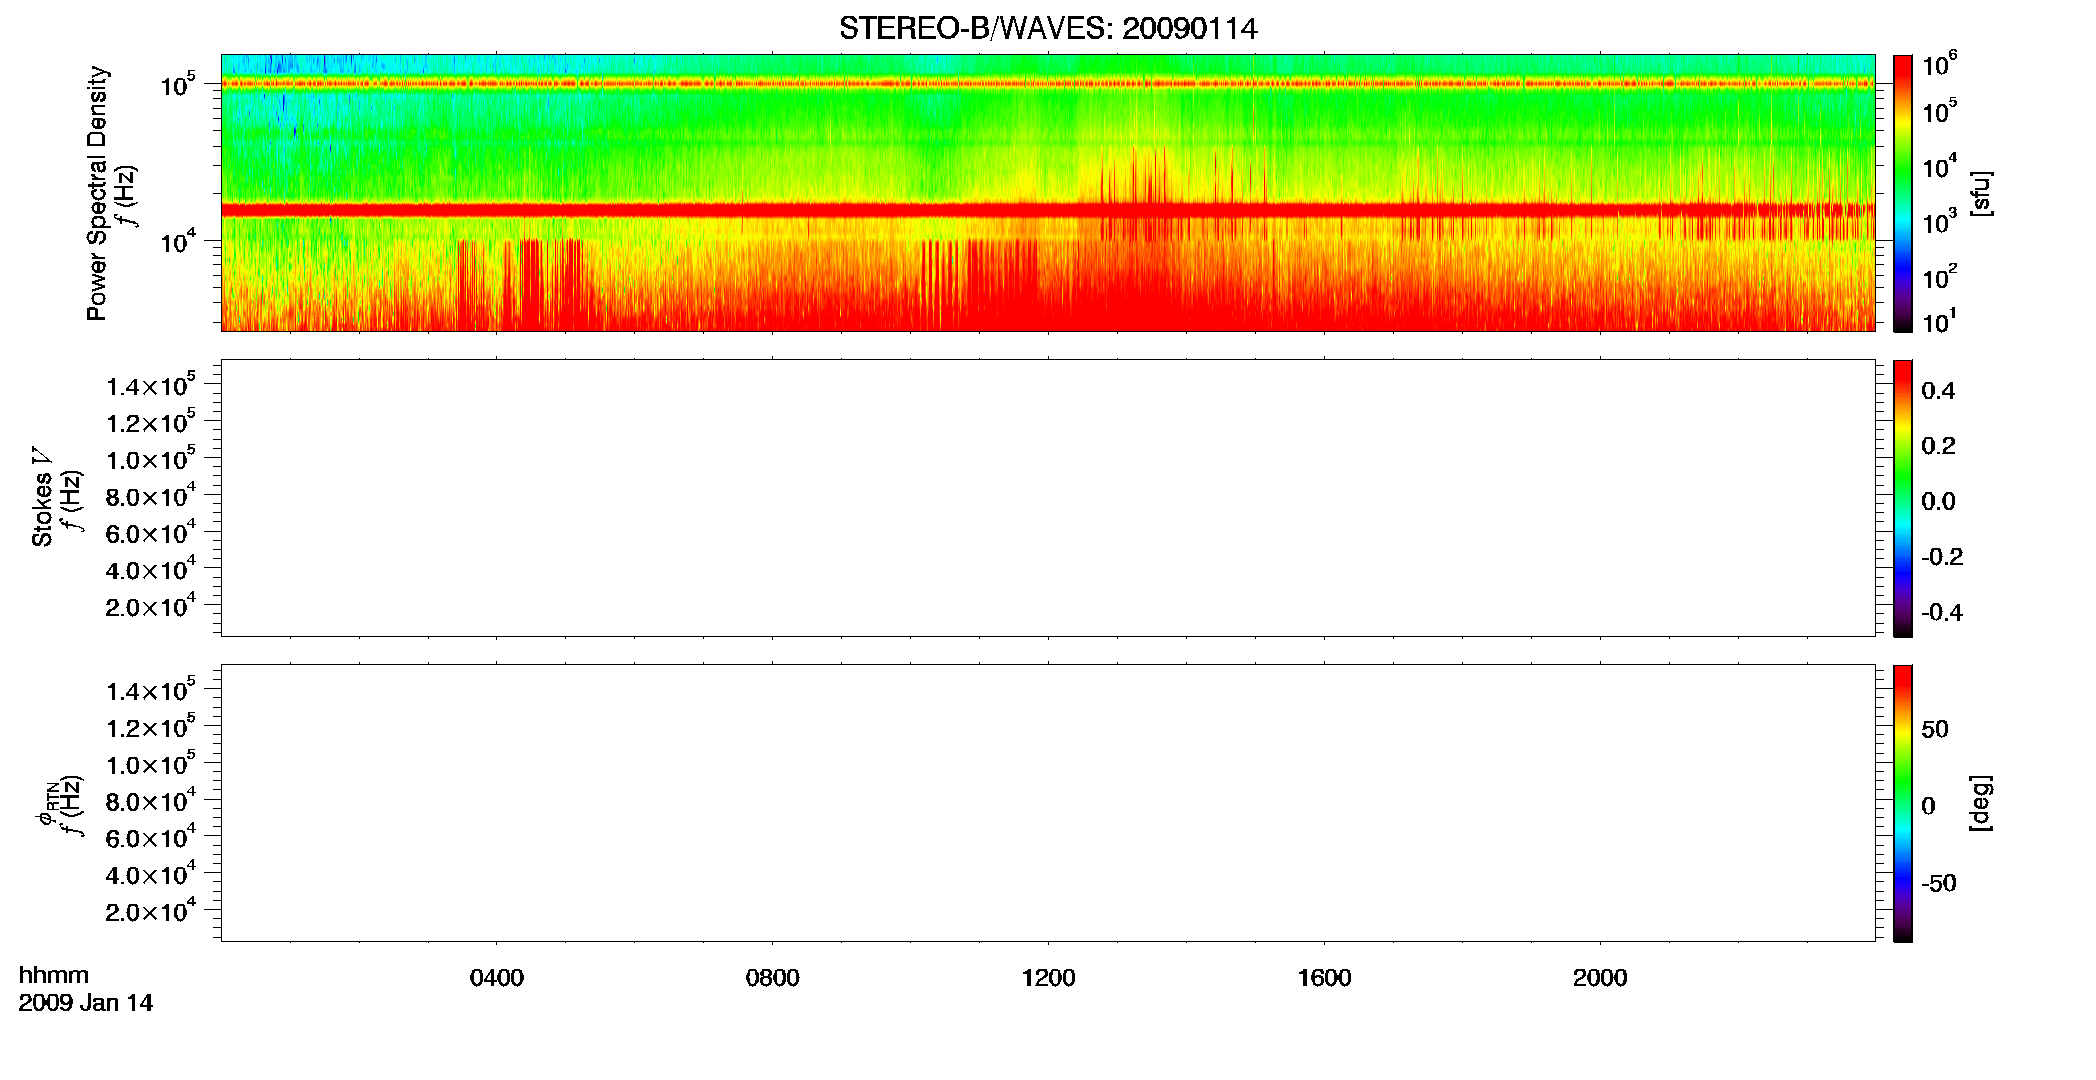Click the -50 tick on degrees color bar
This screenshot has width=2096, height=1080.
pos(1938,884)
